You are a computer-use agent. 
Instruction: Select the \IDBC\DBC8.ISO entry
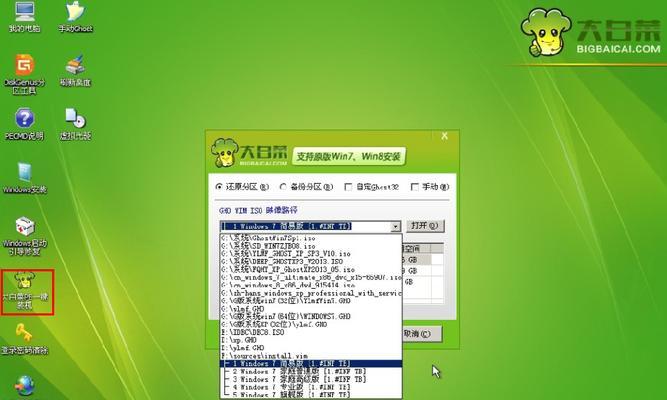click(x=311, y=332)
